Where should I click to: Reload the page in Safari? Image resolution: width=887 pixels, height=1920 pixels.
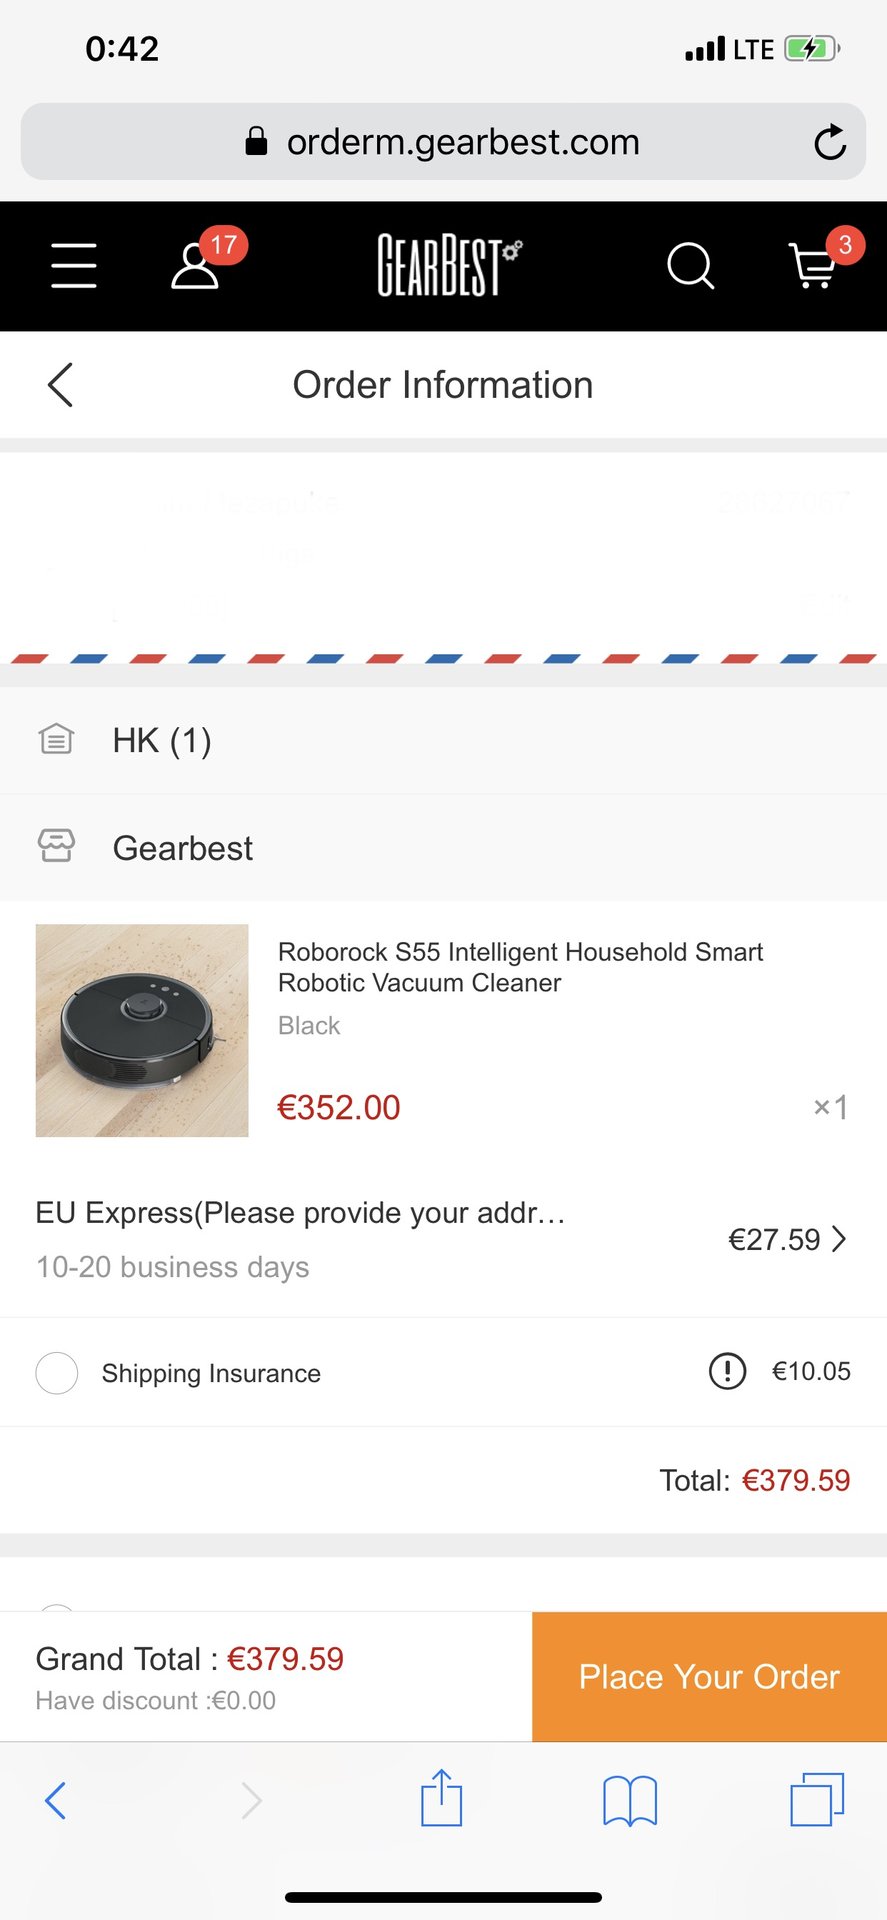pos(829,143)
